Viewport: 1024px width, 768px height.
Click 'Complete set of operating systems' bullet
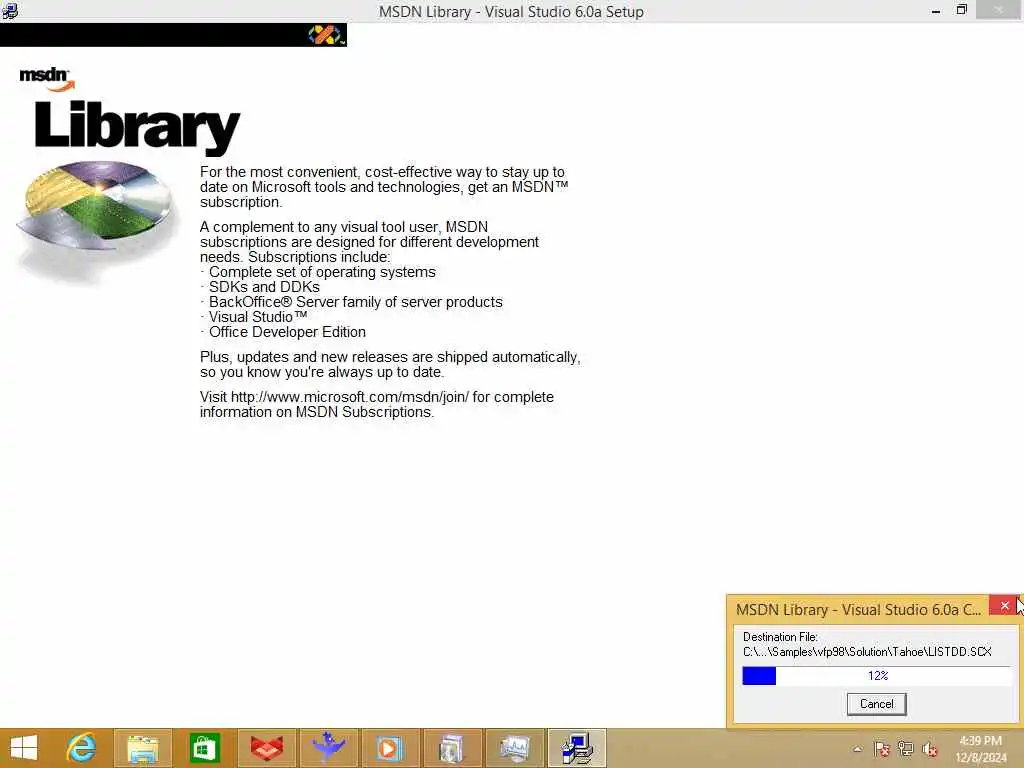pyautogui.click(x=322, y=272)
